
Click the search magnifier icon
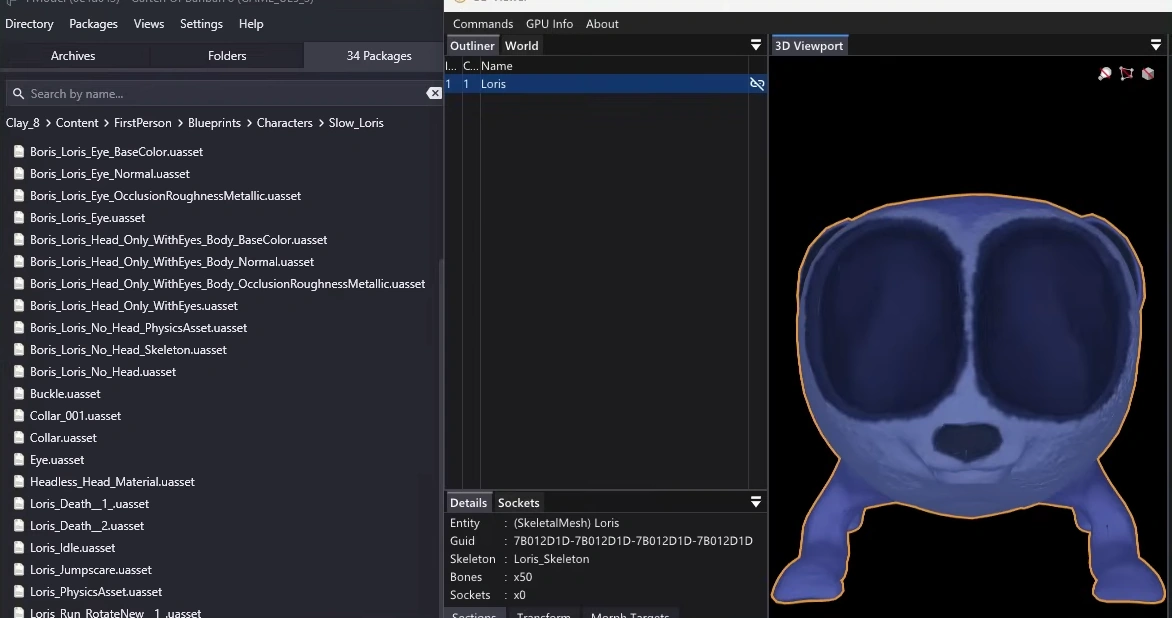17,94
